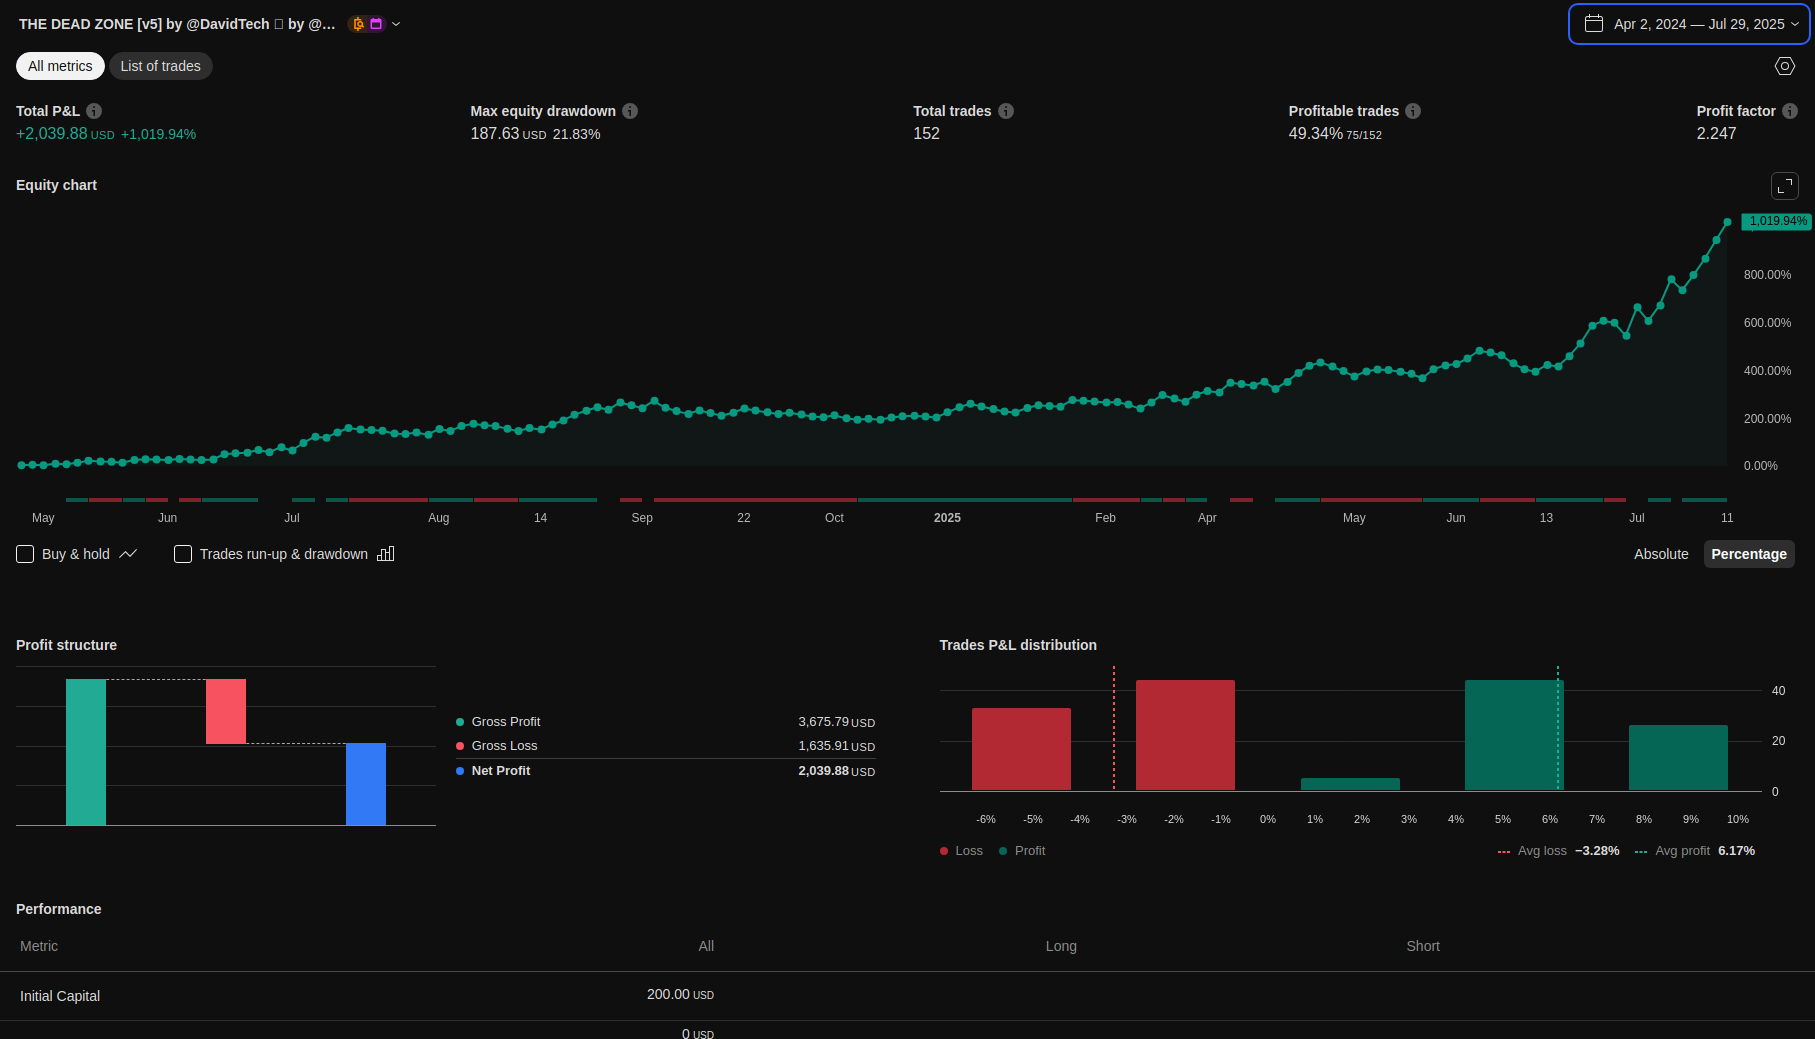Click the info icon beside Total P&L

pos(94,111)
